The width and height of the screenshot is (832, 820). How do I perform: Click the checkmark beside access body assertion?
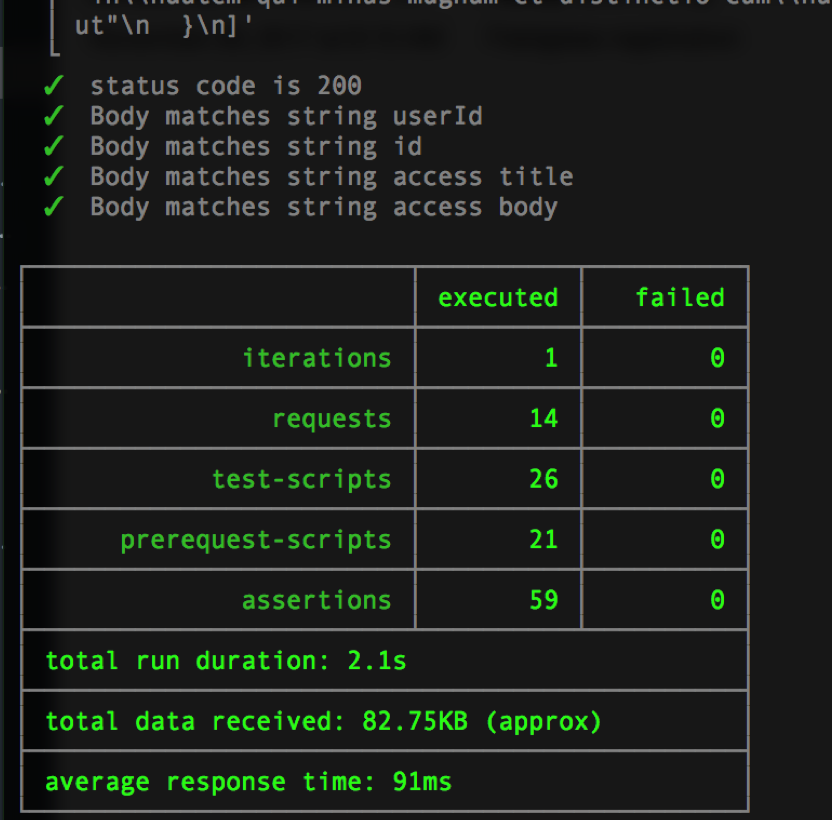pyautogui.click(x=53, y=206)
